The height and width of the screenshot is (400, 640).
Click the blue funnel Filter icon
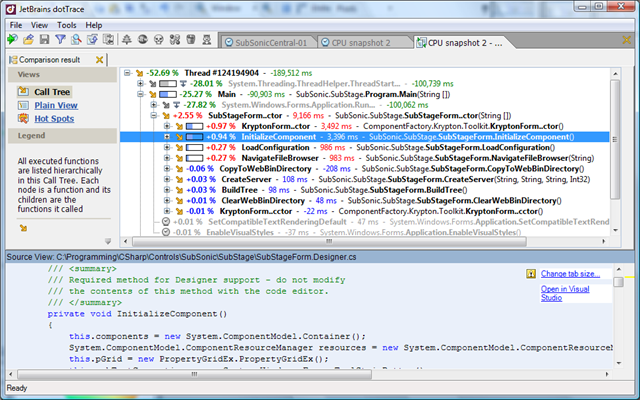pos(60,40)
